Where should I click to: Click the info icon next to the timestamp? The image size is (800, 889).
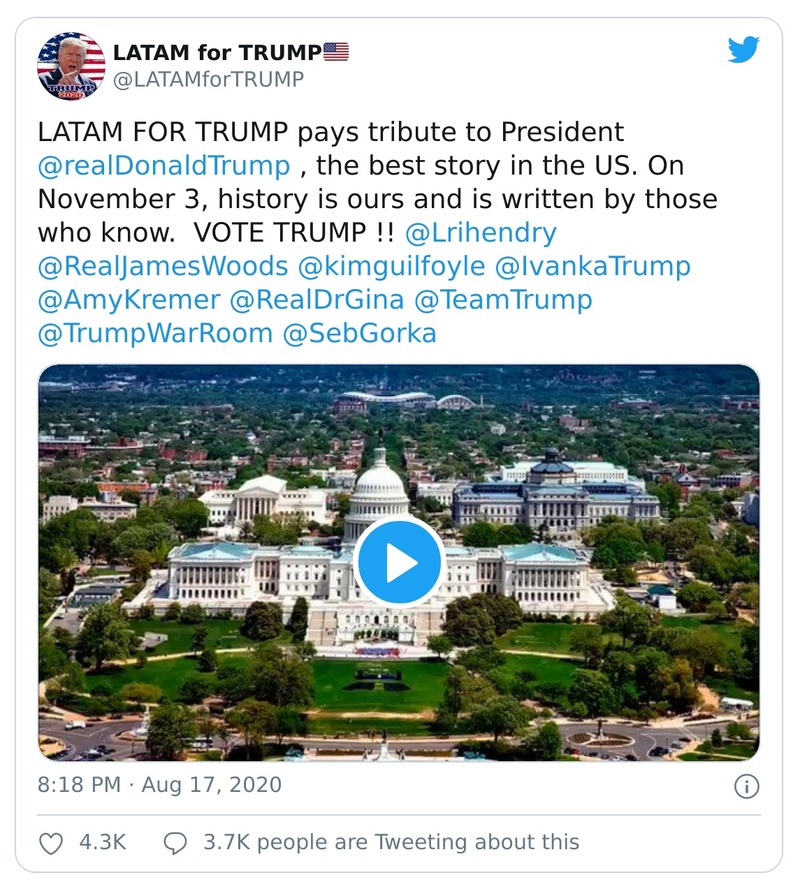pos(748,788)
